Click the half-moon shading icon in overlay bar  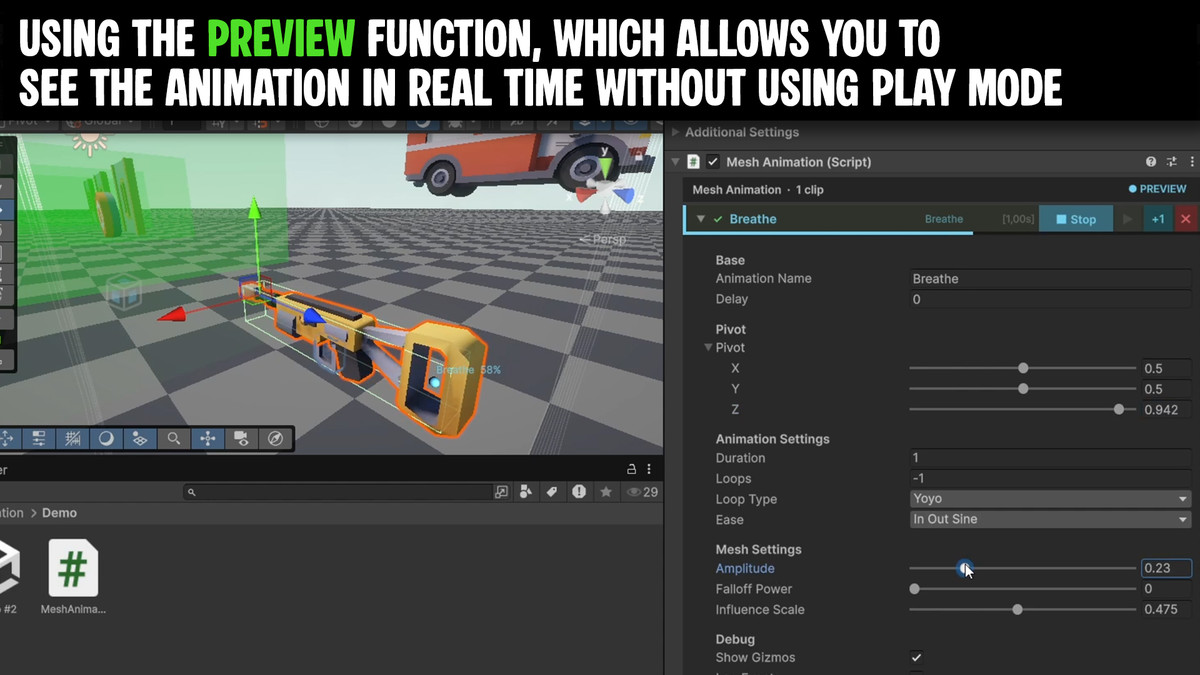106,438
